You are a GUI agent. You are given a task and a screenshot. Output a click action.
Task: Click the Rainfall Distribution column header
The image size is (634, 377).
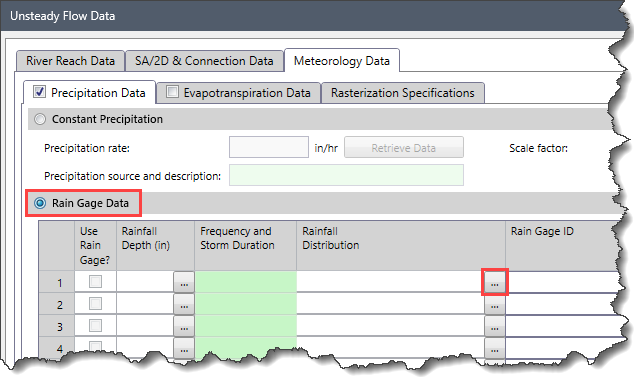point(401,246)
